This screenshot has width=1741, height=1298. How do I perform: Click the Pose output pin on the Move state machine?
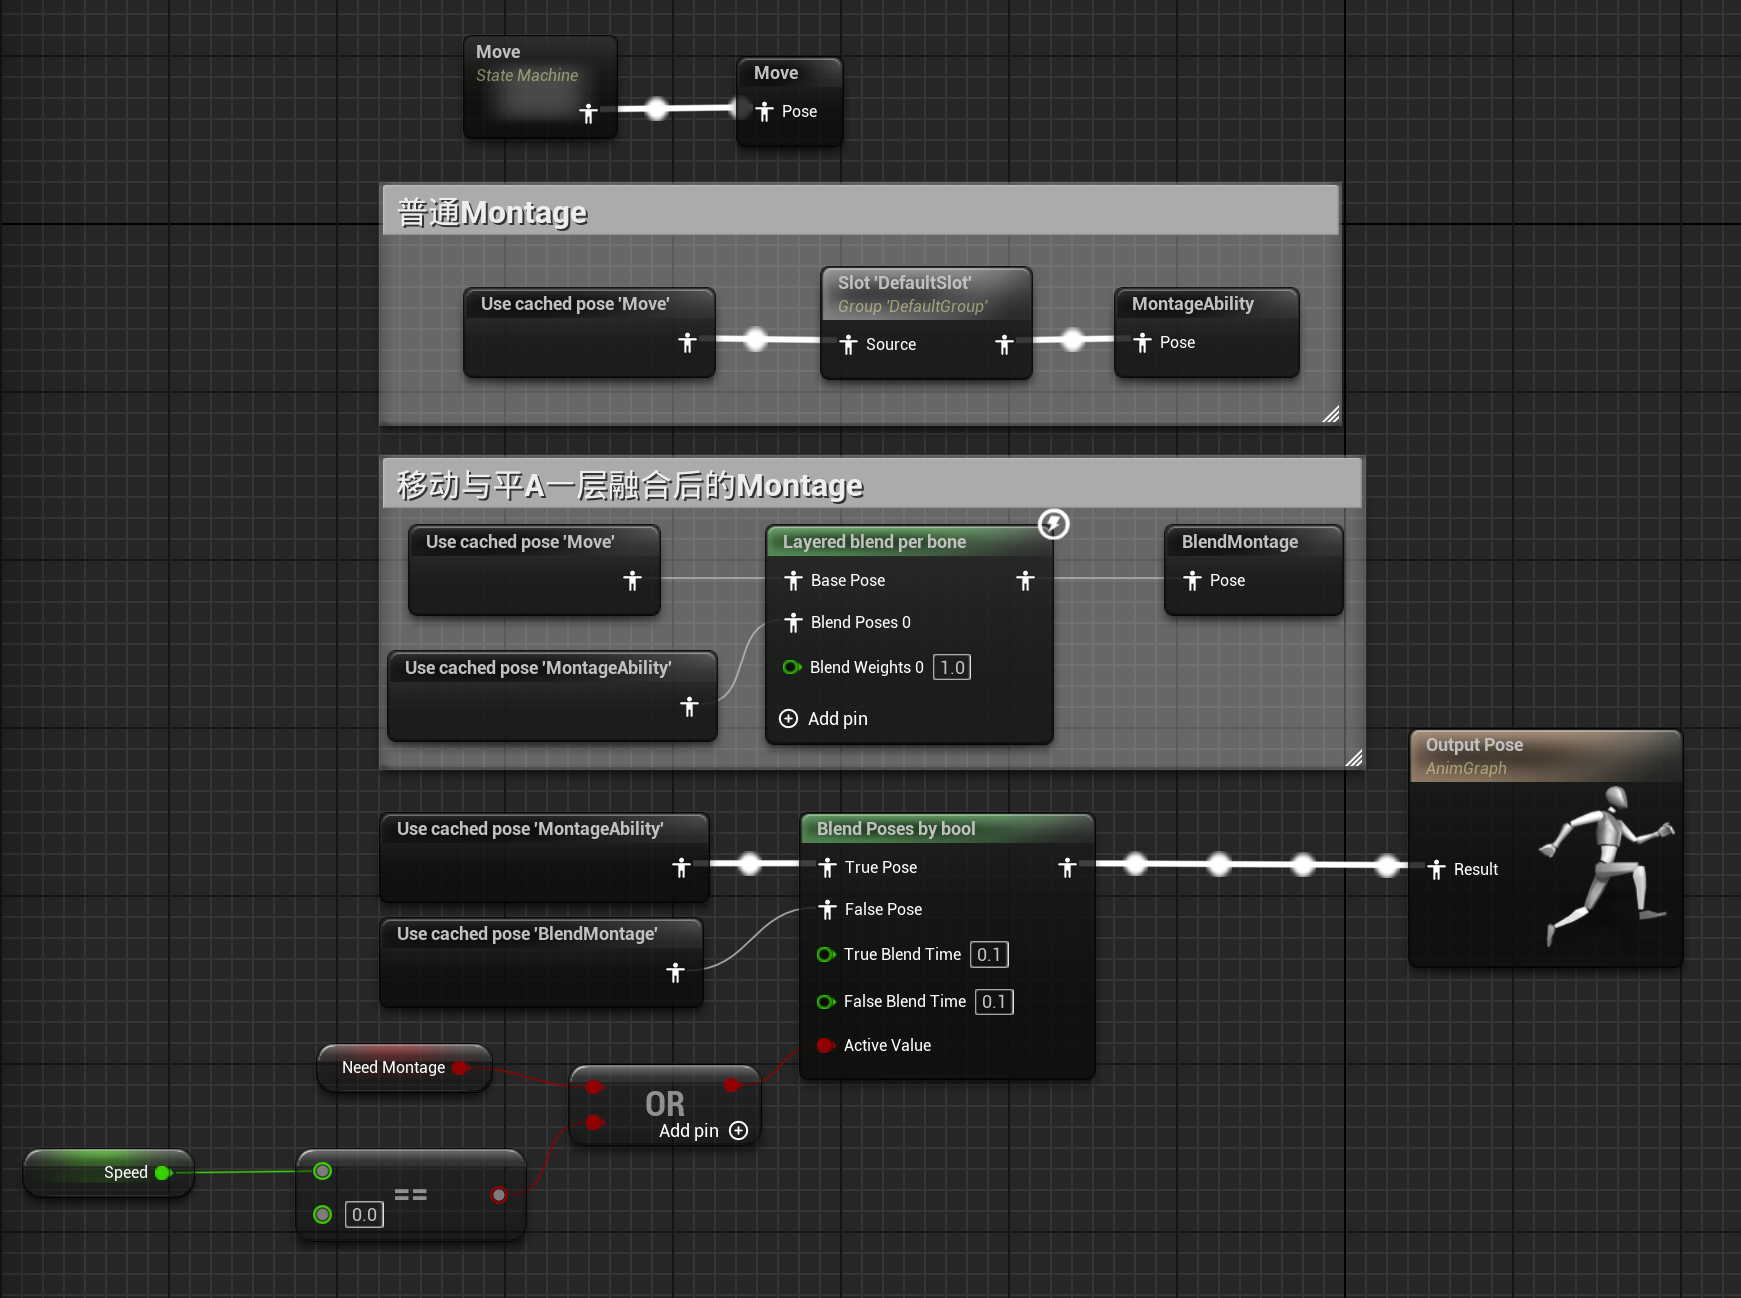pos(590,114)
